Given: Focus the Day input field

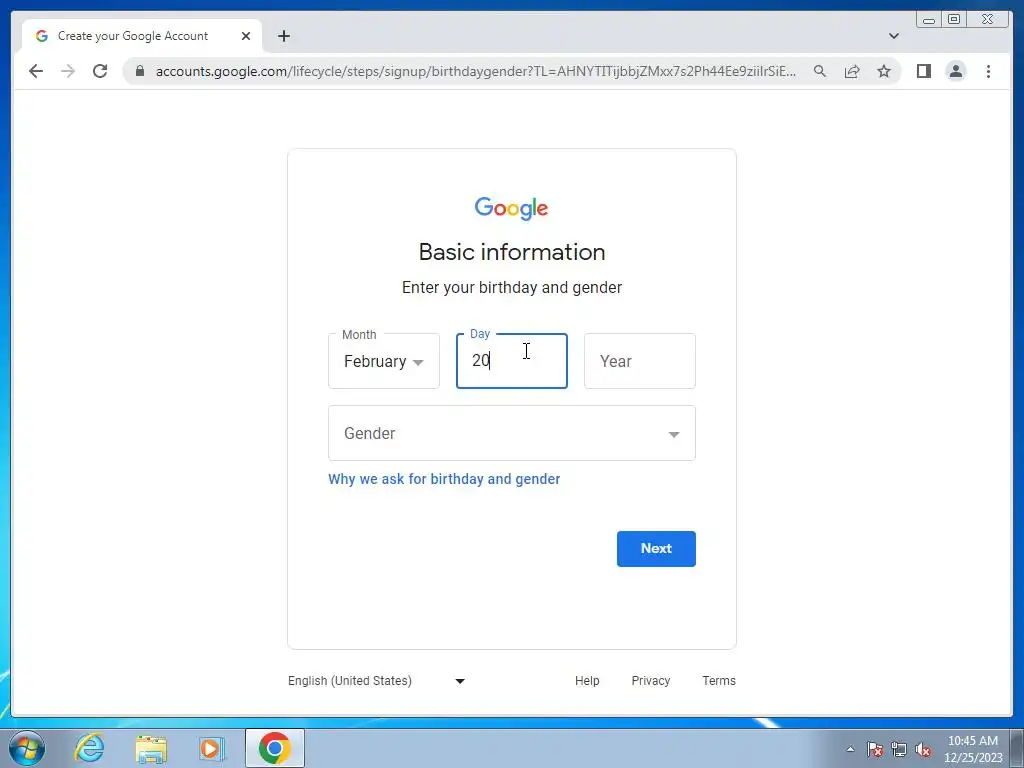Looking at the screenshot, I should tap(512, 361).
